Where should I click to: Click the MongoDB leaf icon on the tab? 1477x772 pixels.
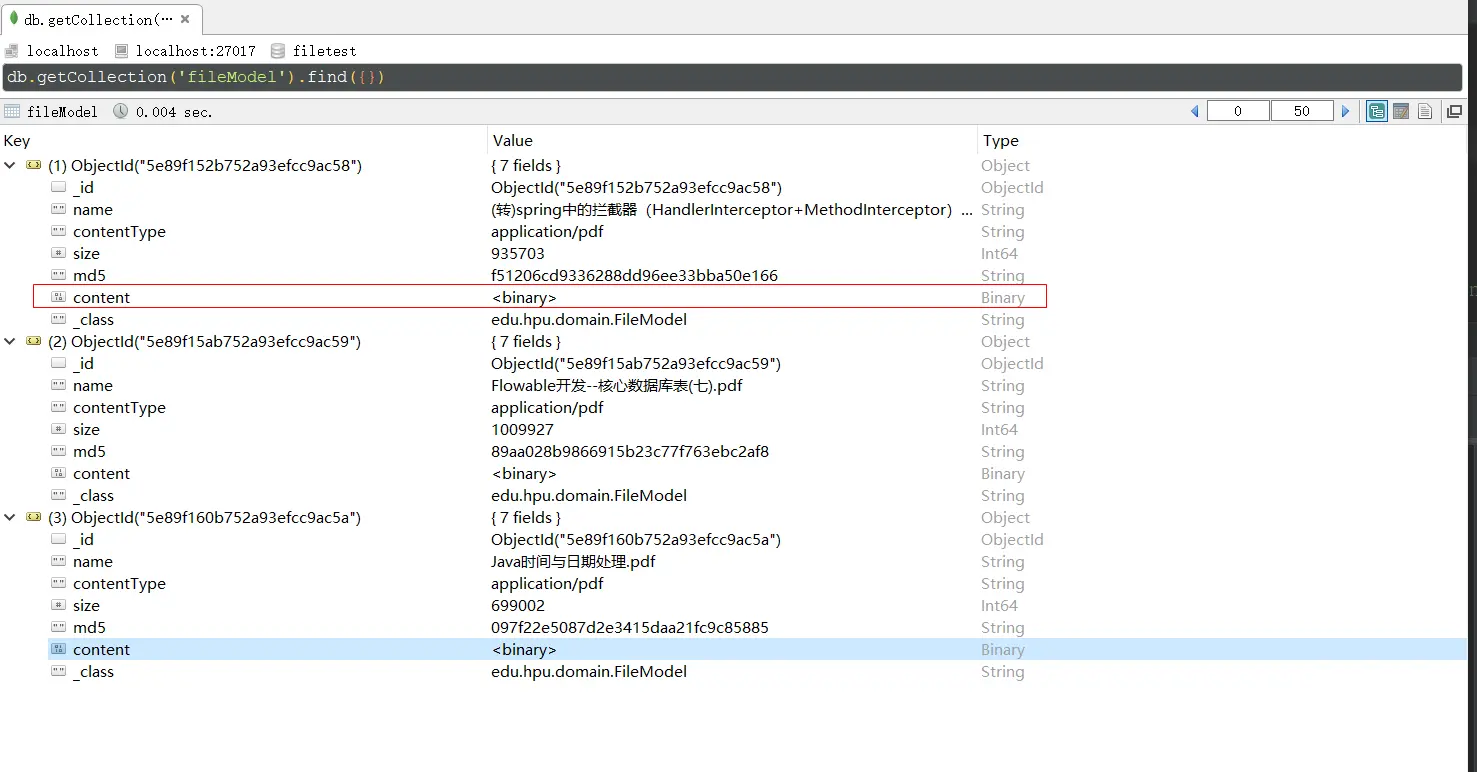[15, 18]
